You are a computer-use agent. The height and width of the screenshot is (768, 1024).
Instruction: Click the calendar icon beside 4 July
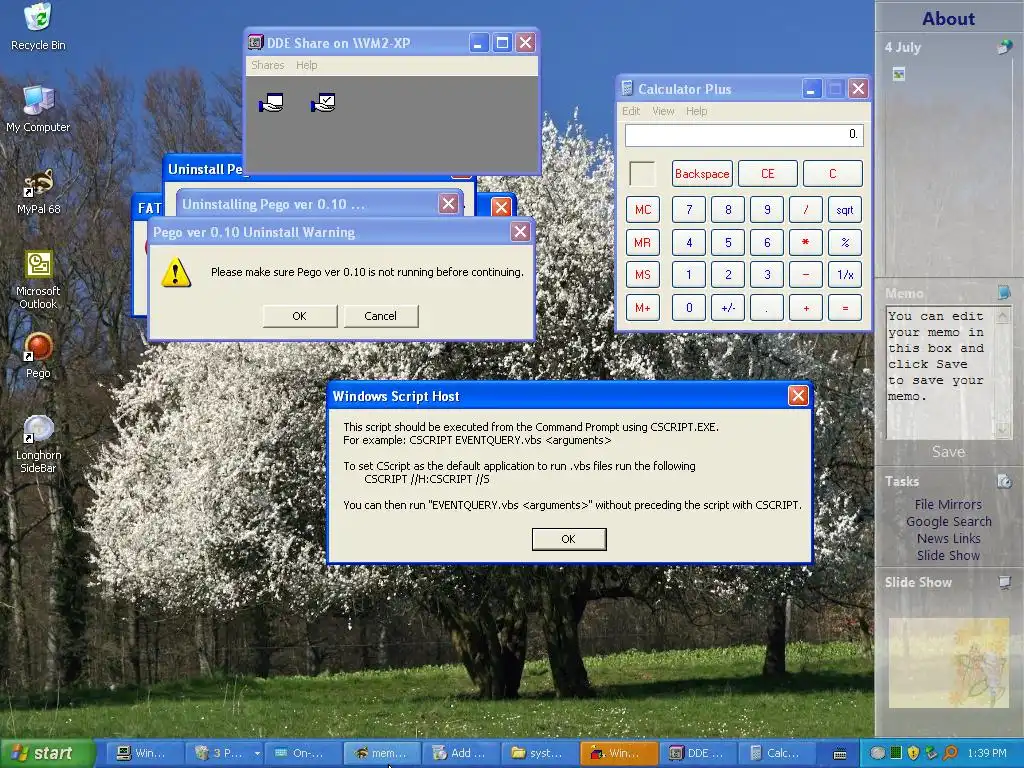1004,47
